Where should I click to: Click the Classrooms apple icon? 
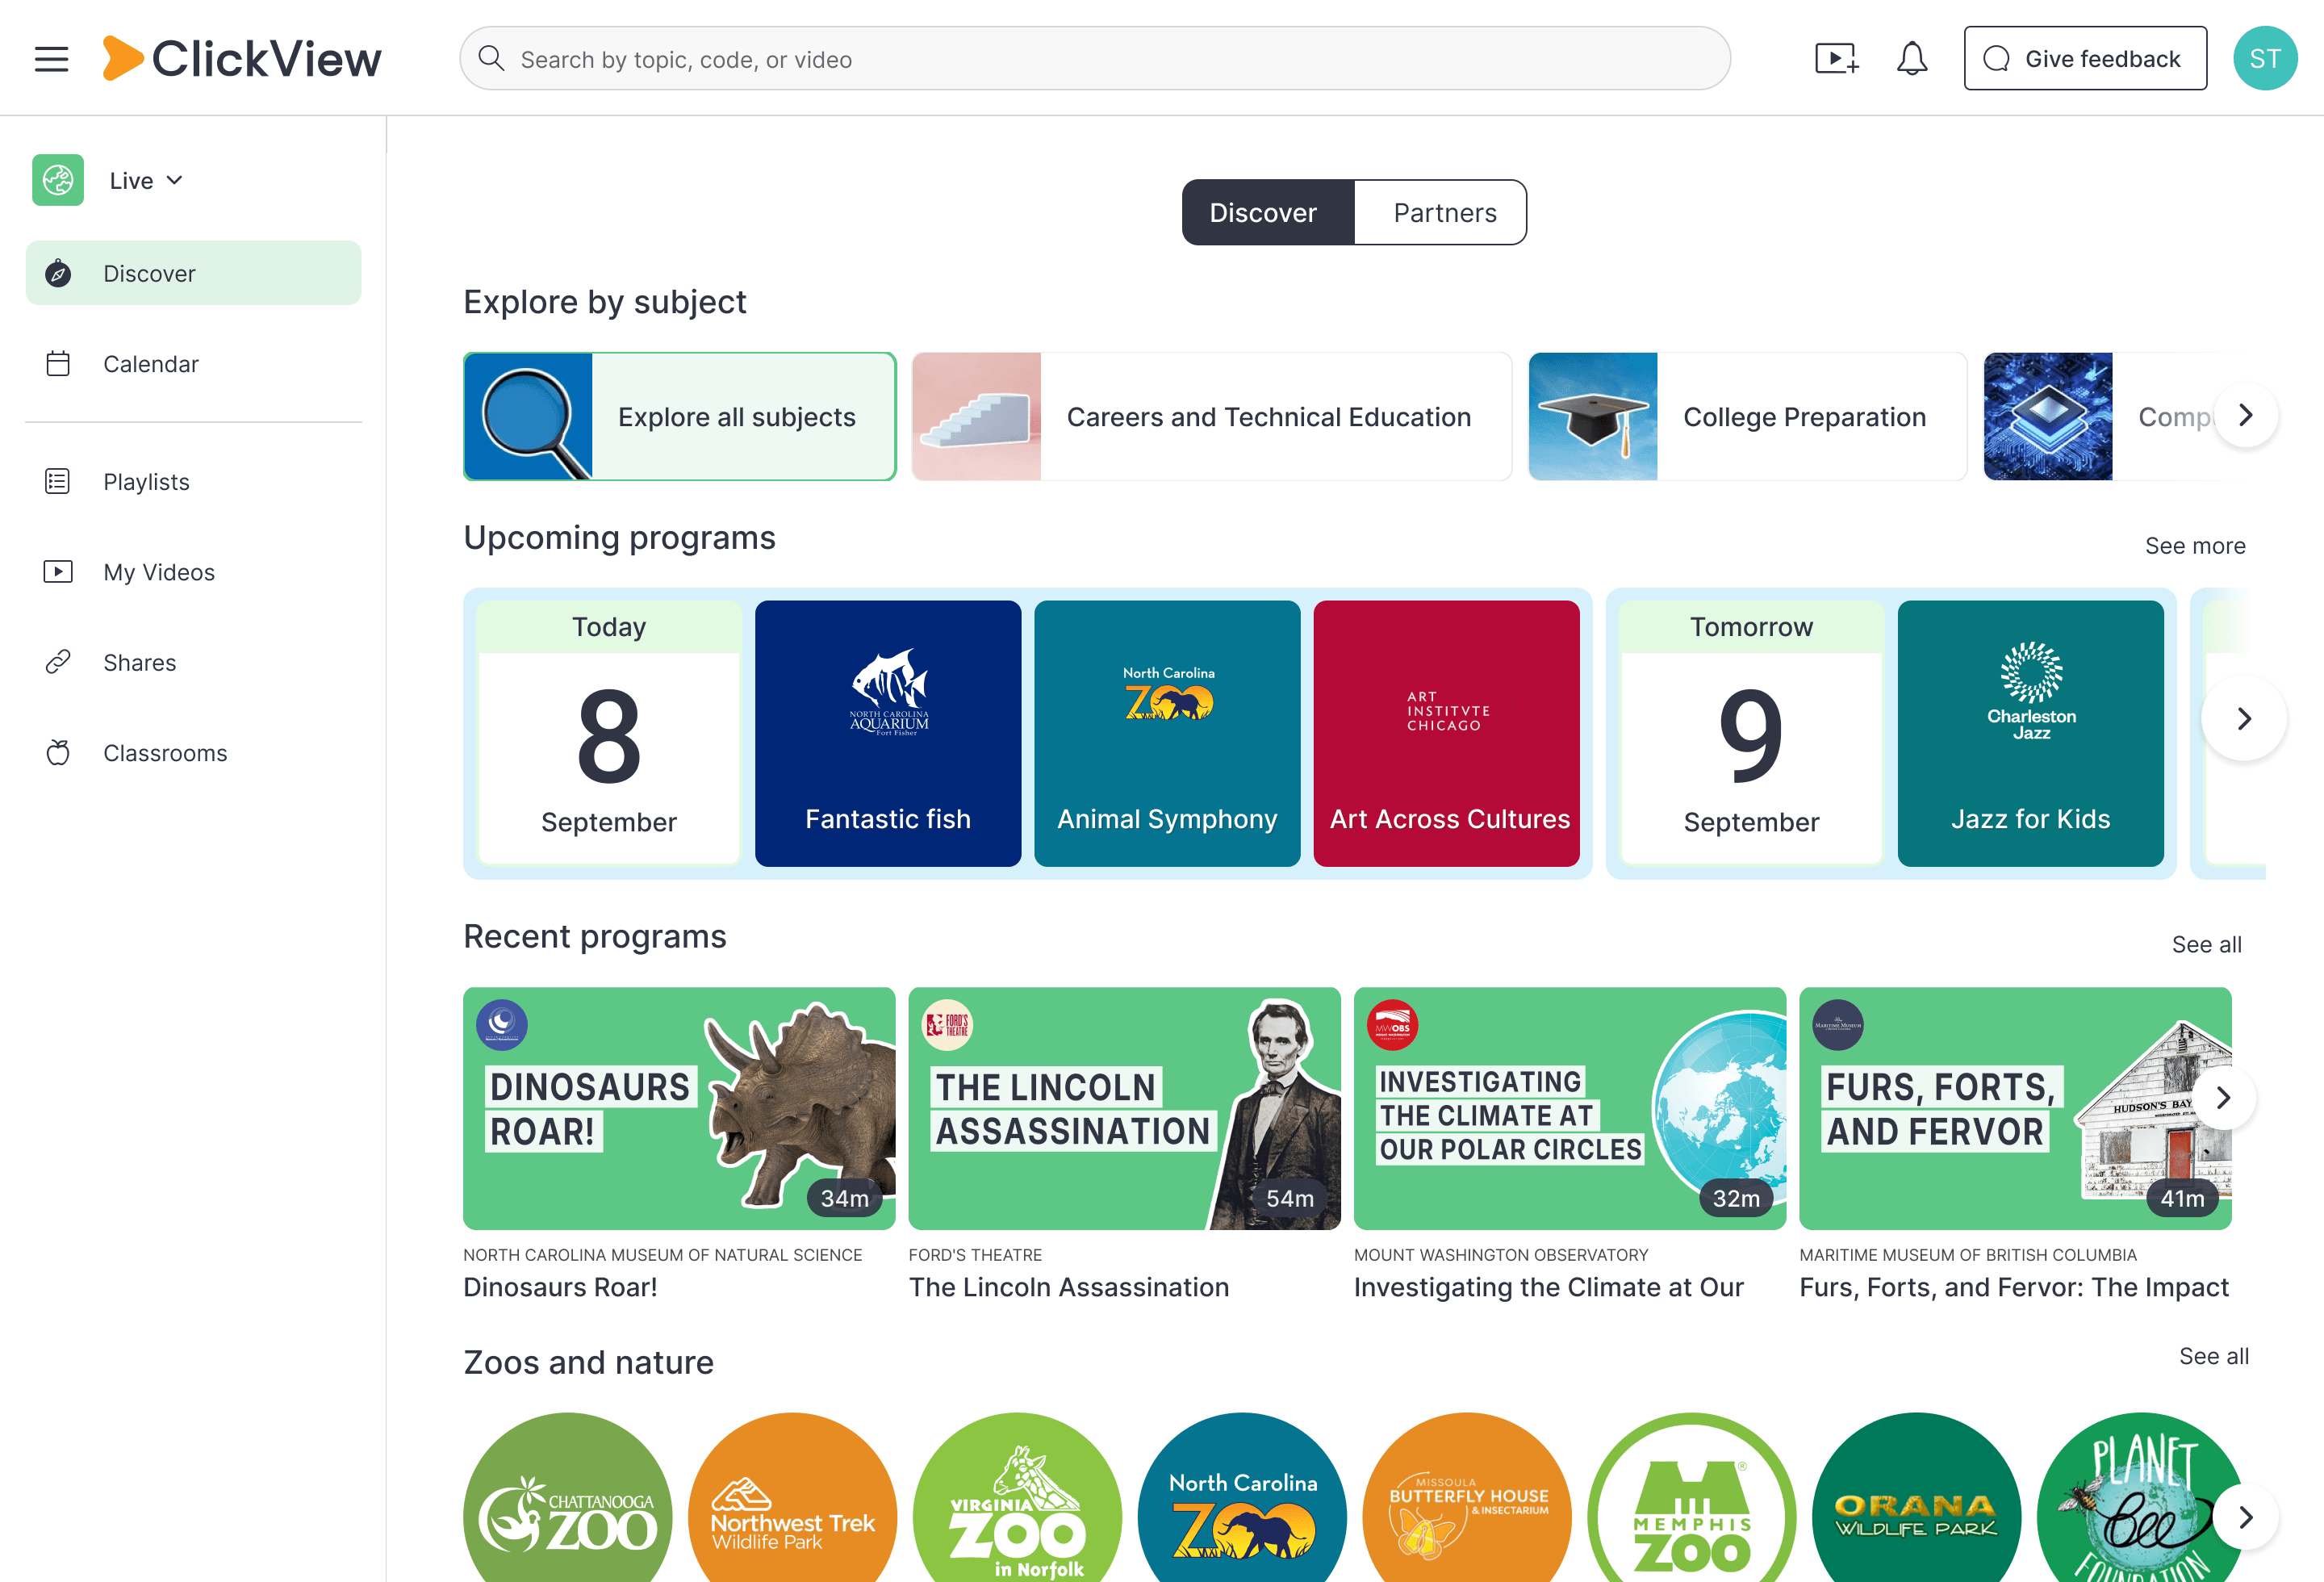pyautogui.click(x=58, y=752)
